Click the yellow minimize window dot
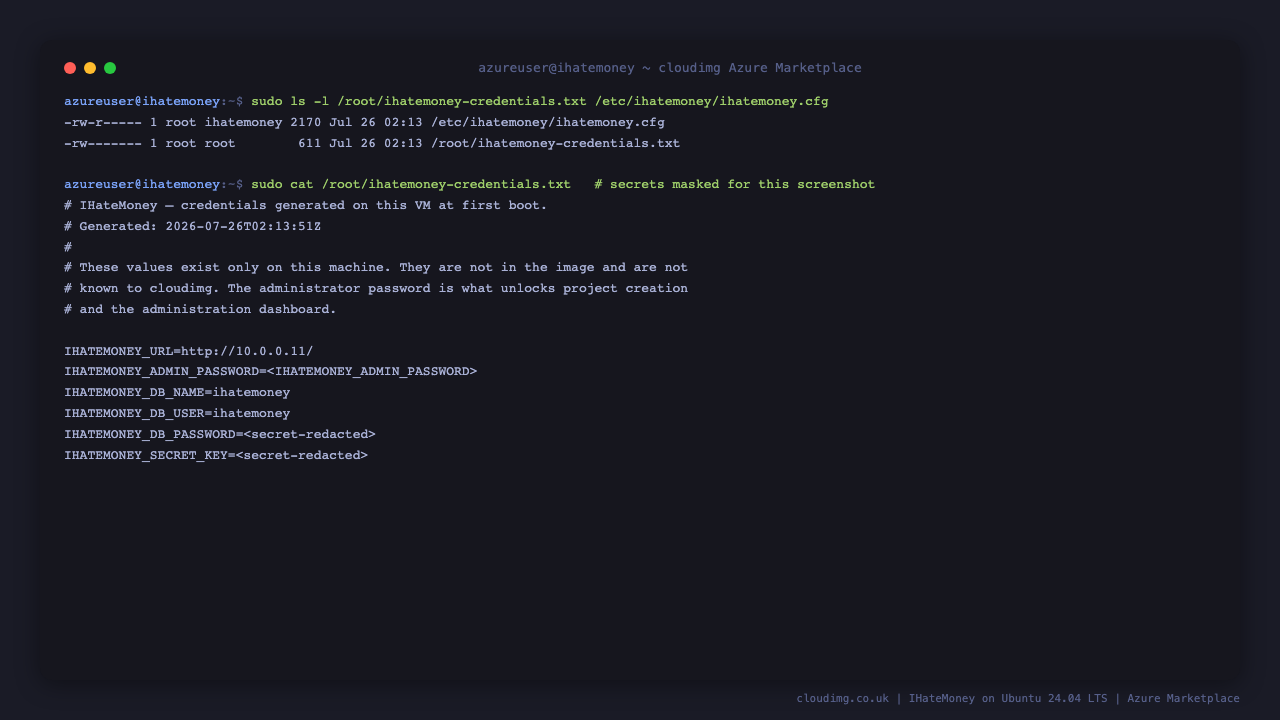 90,68
